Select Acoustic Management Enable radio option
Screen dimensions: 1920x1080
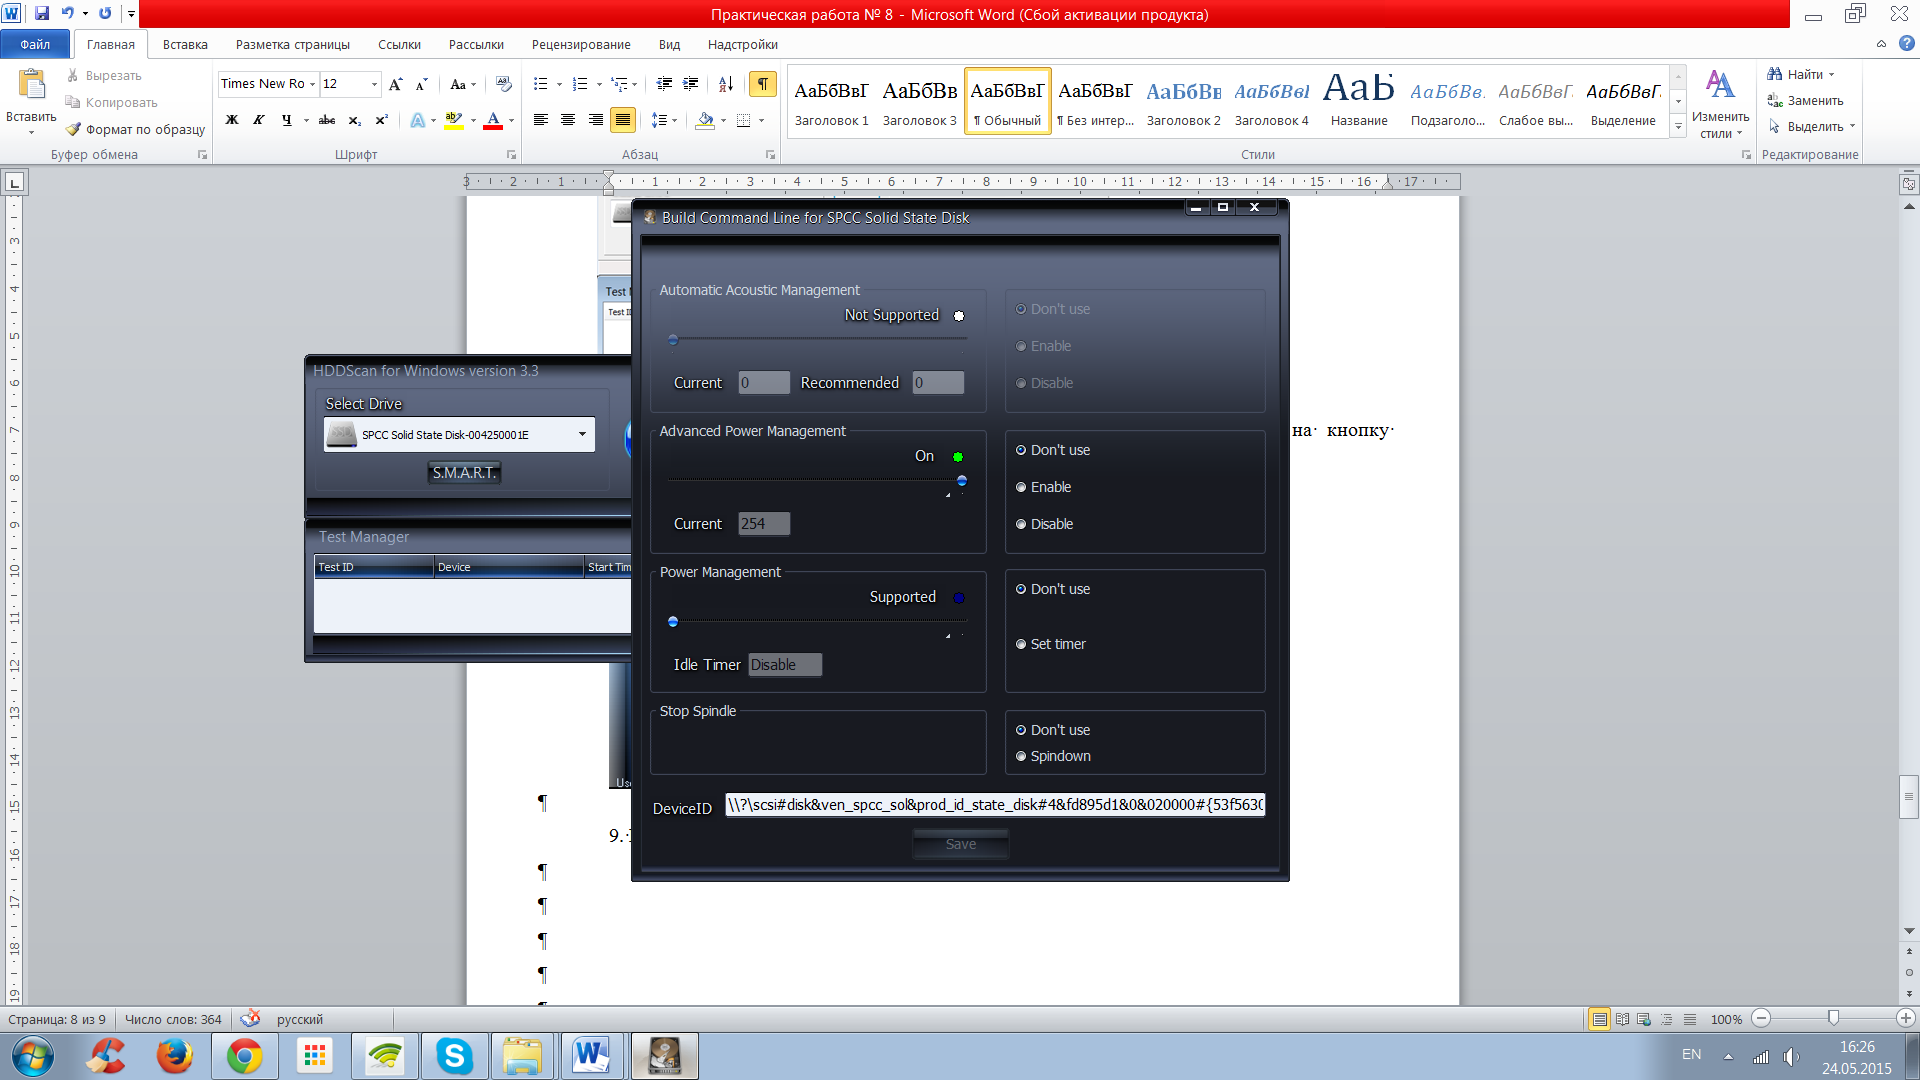[x=1043, y=346]
